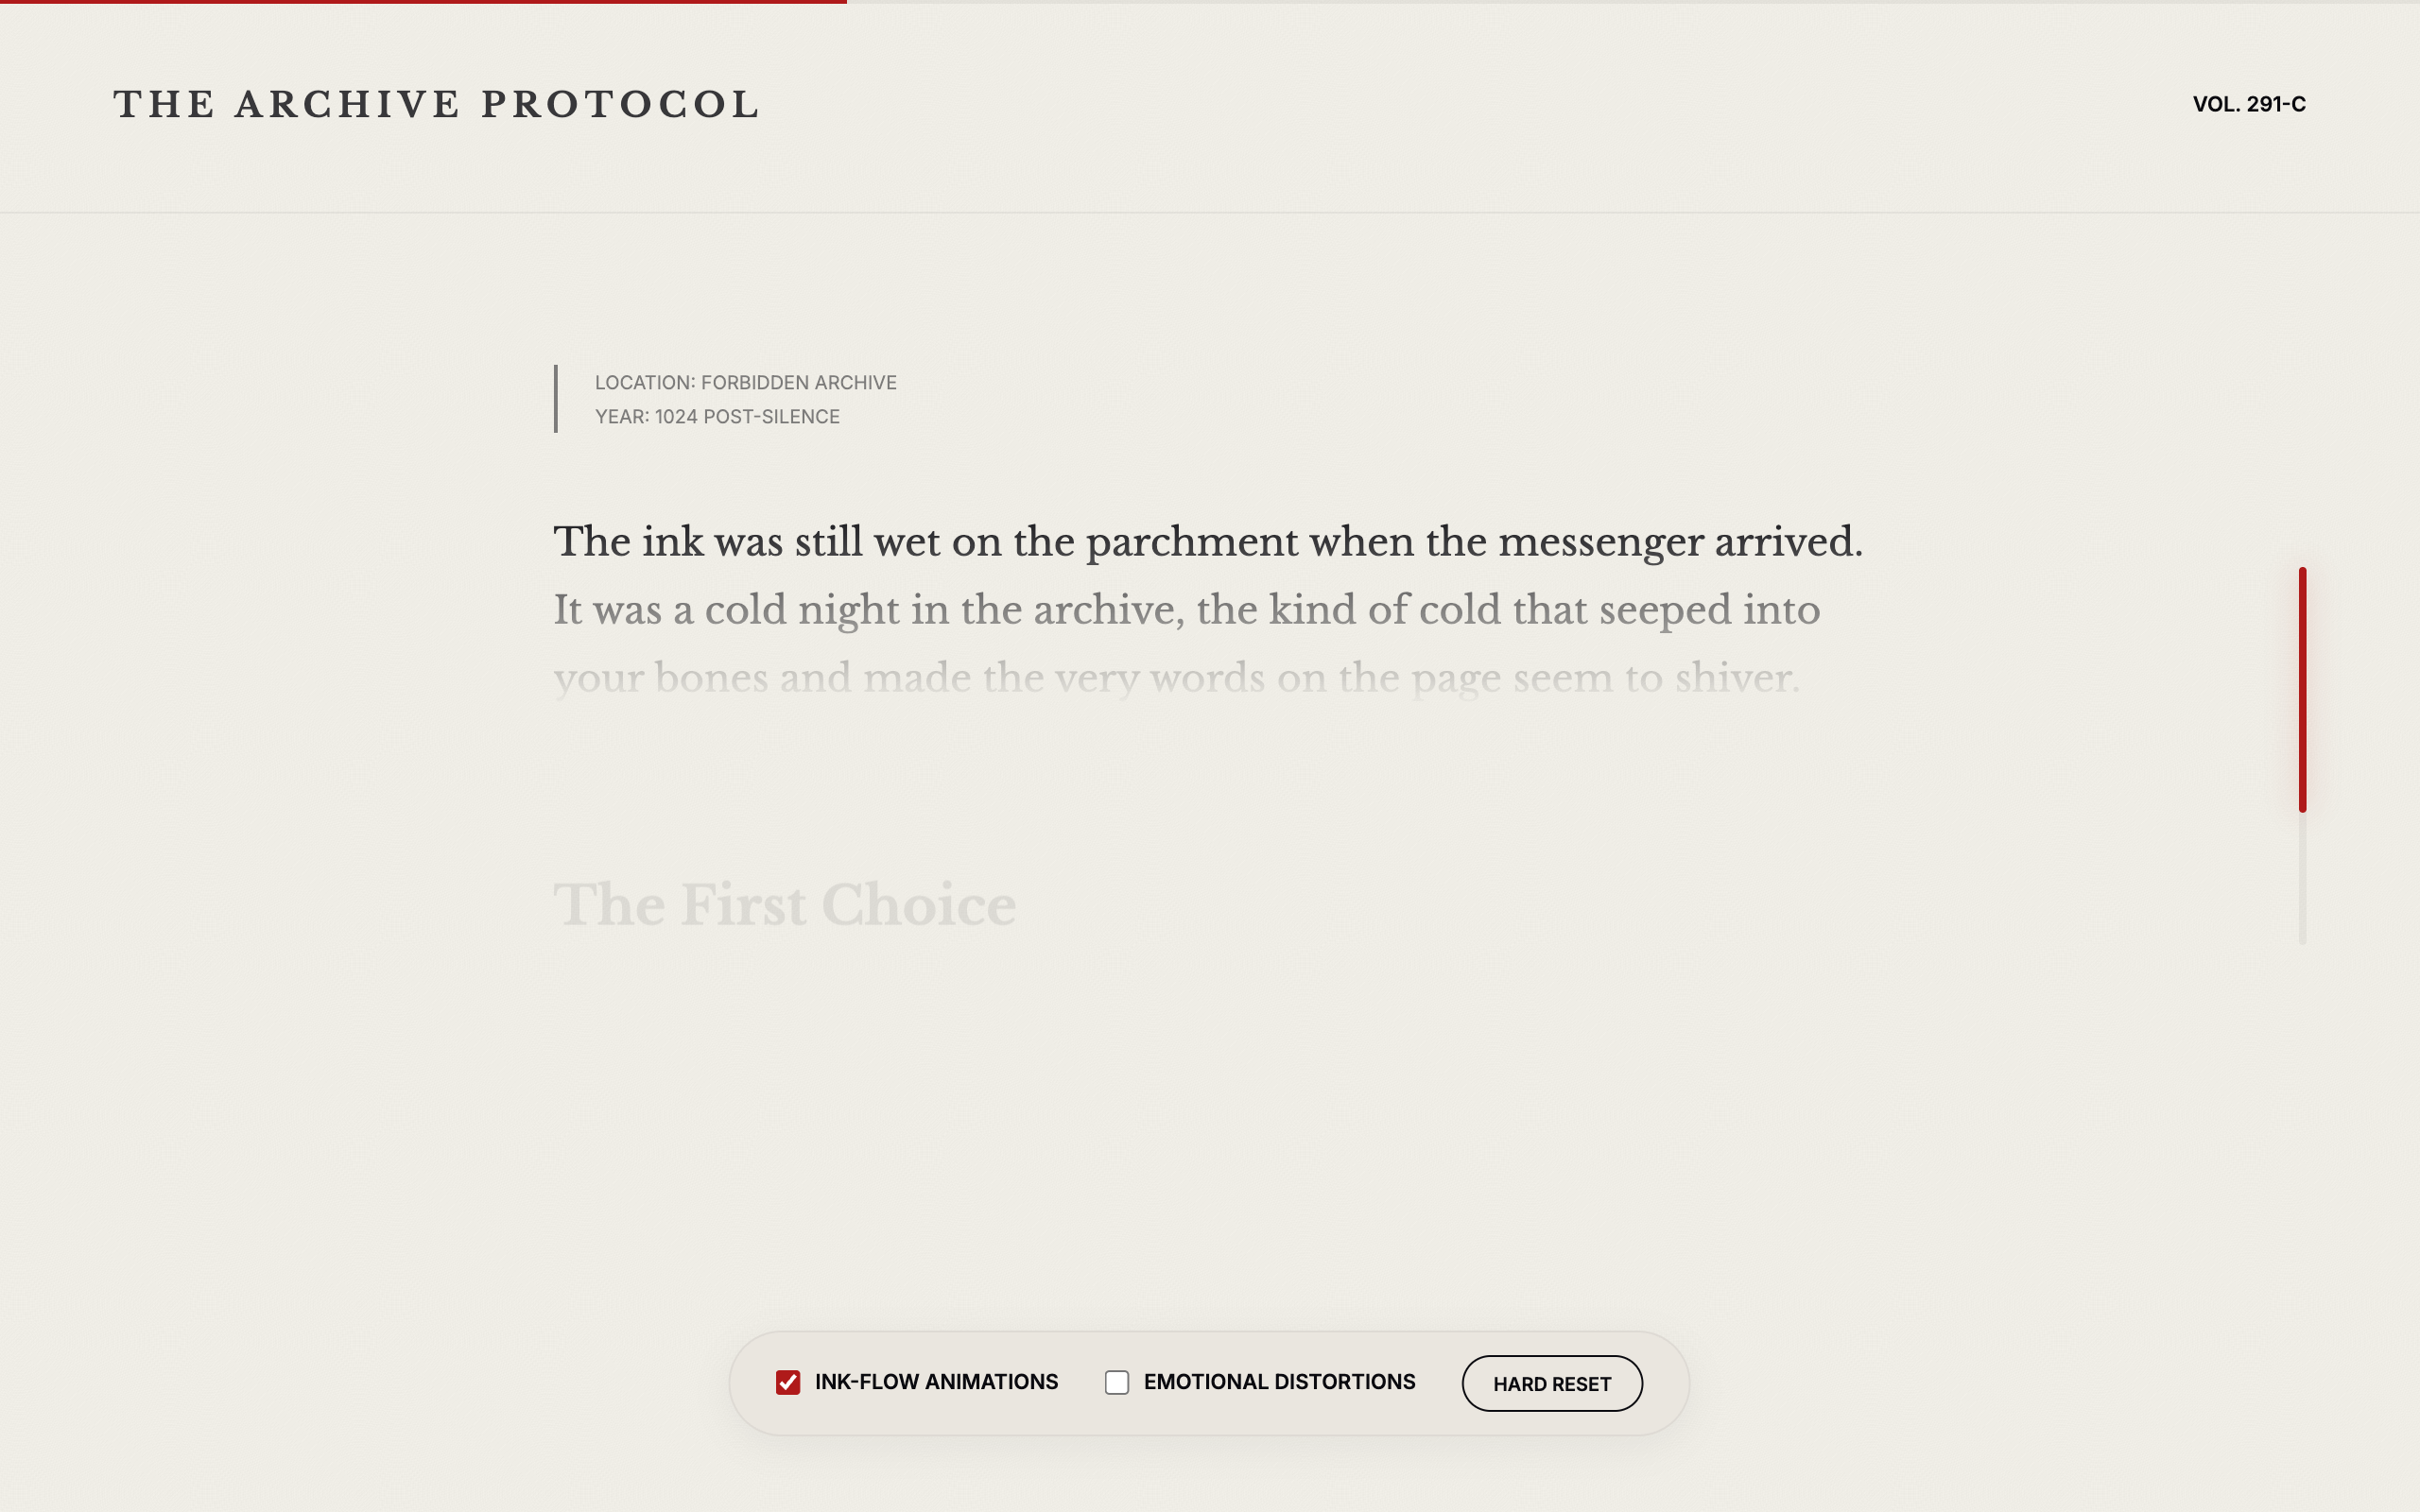Click the settings bar at the bottom
2420x1512 pixels.
(1208, 1382)
